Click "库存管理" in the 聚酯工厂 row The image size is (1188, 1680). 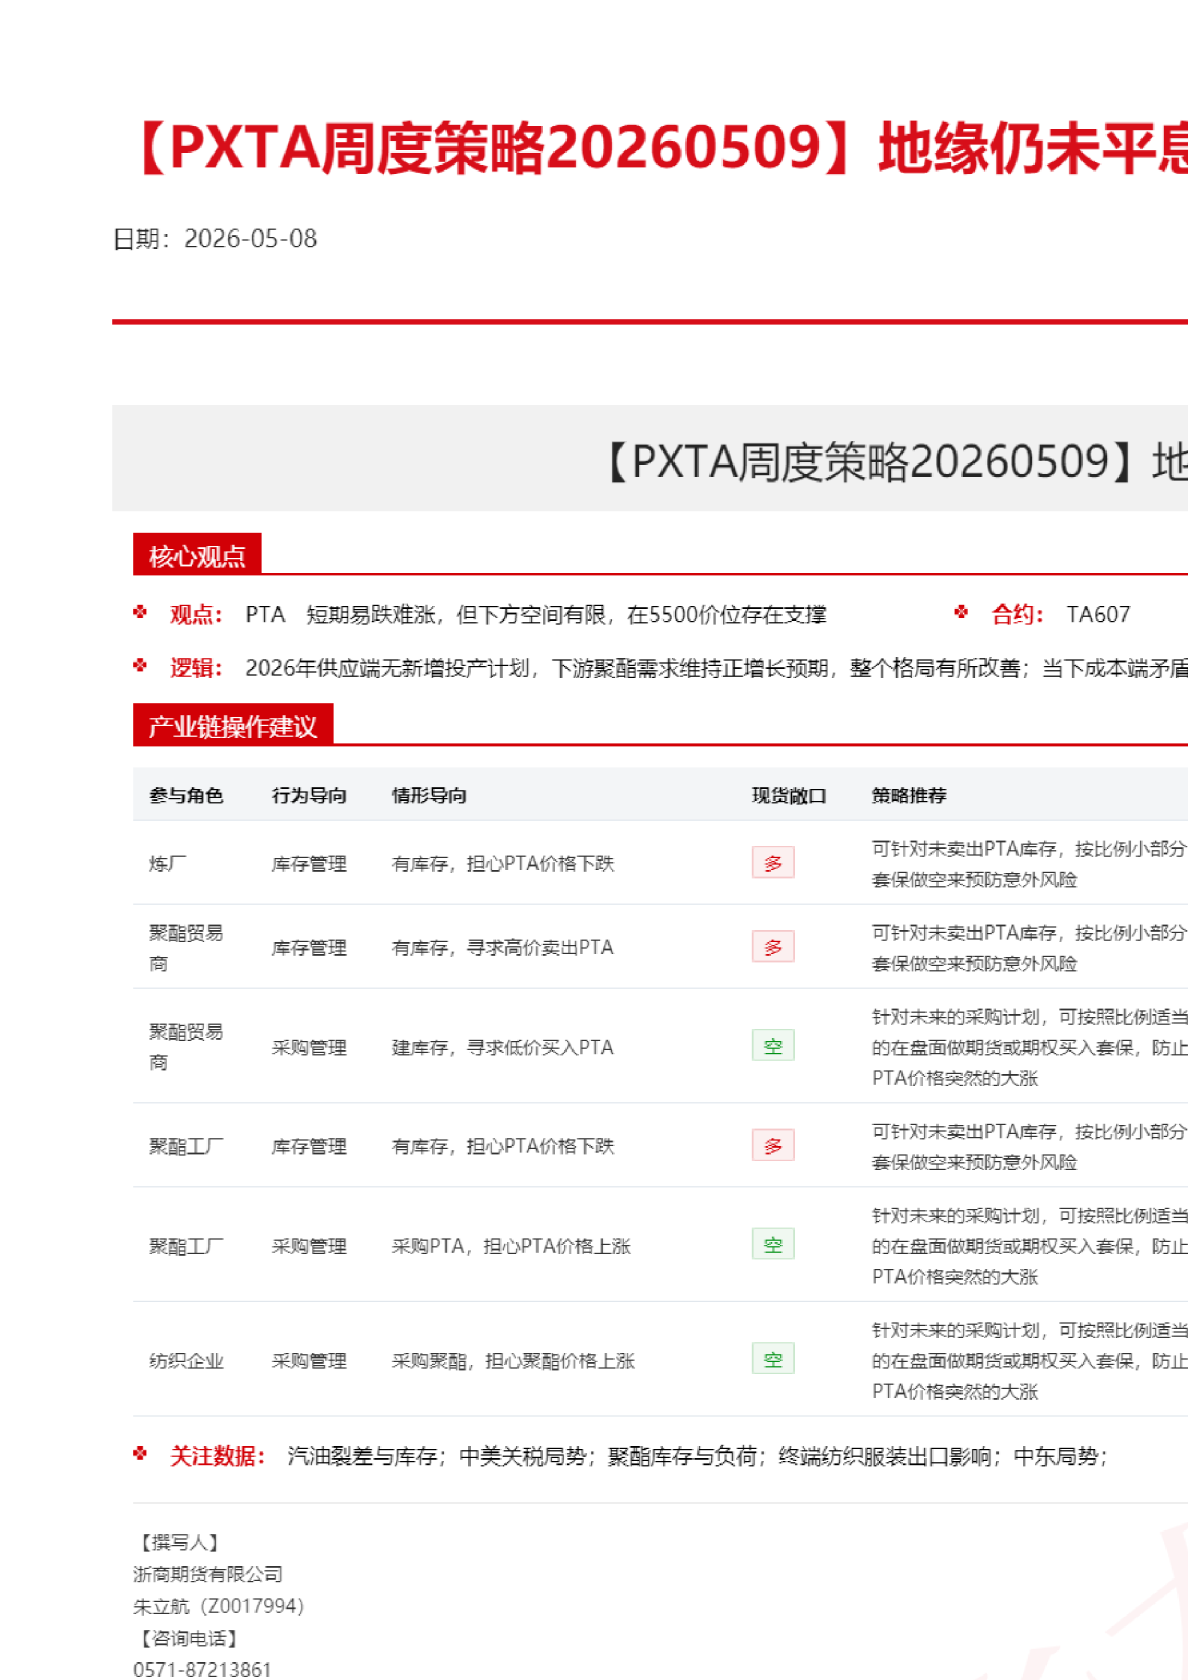[x=309, y=1147]
